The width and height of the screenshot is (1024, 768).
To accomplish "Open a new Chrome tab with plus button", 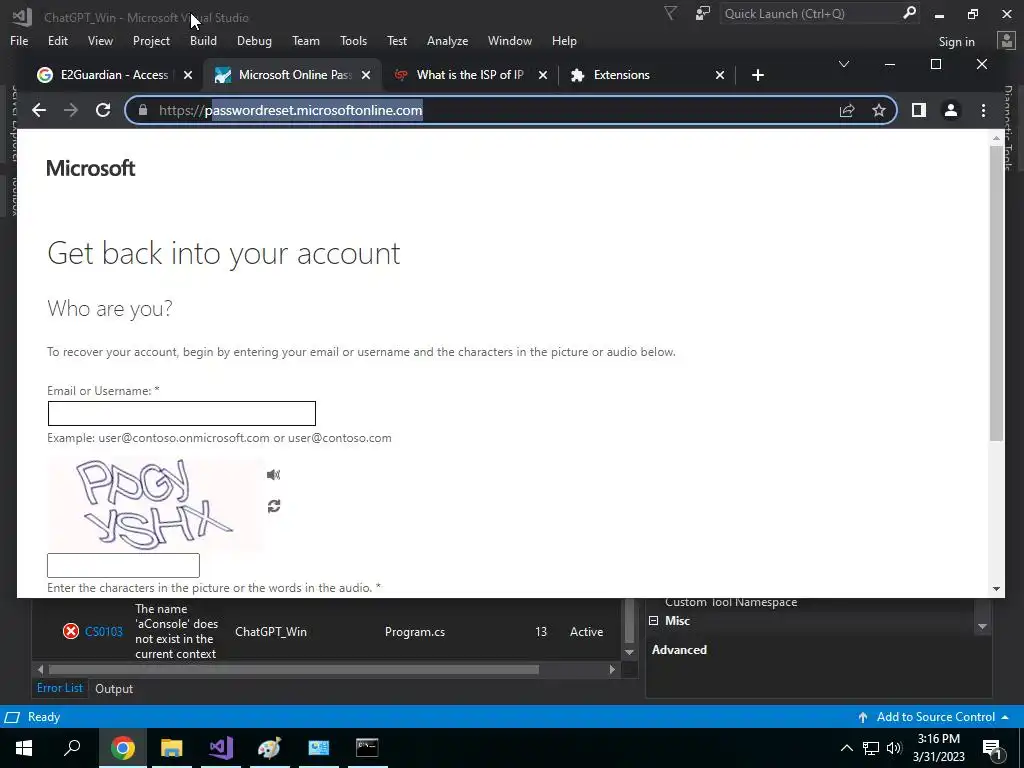I will (758, 75).
